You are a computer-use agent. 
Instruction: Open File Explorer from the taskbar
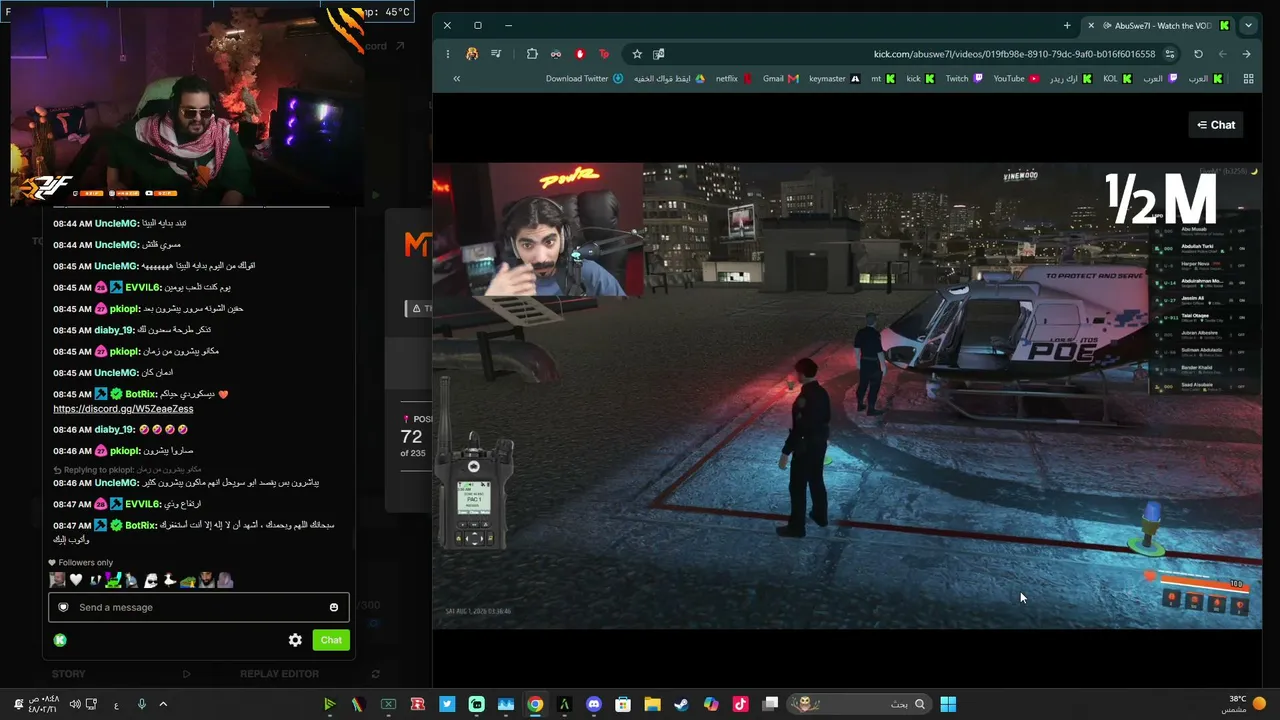click(652, 704)
